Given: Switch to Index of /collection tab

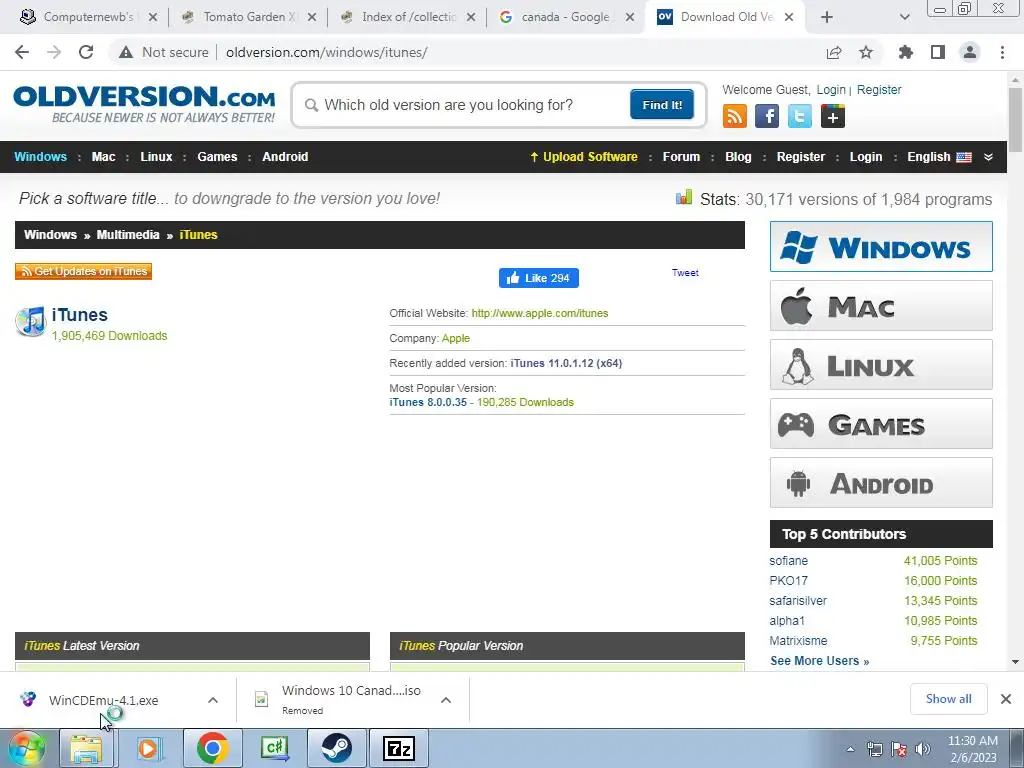Looking at the screenshot, I should point(408,17).
